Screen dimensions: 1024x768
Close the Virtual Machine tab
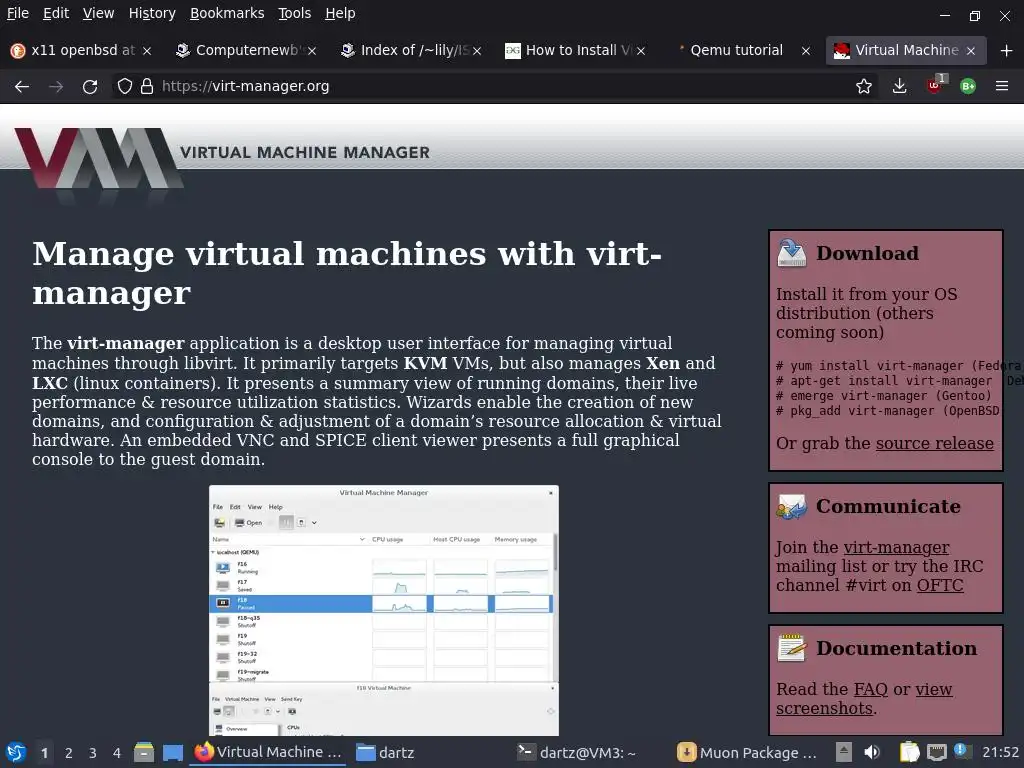tap(970, 51)
